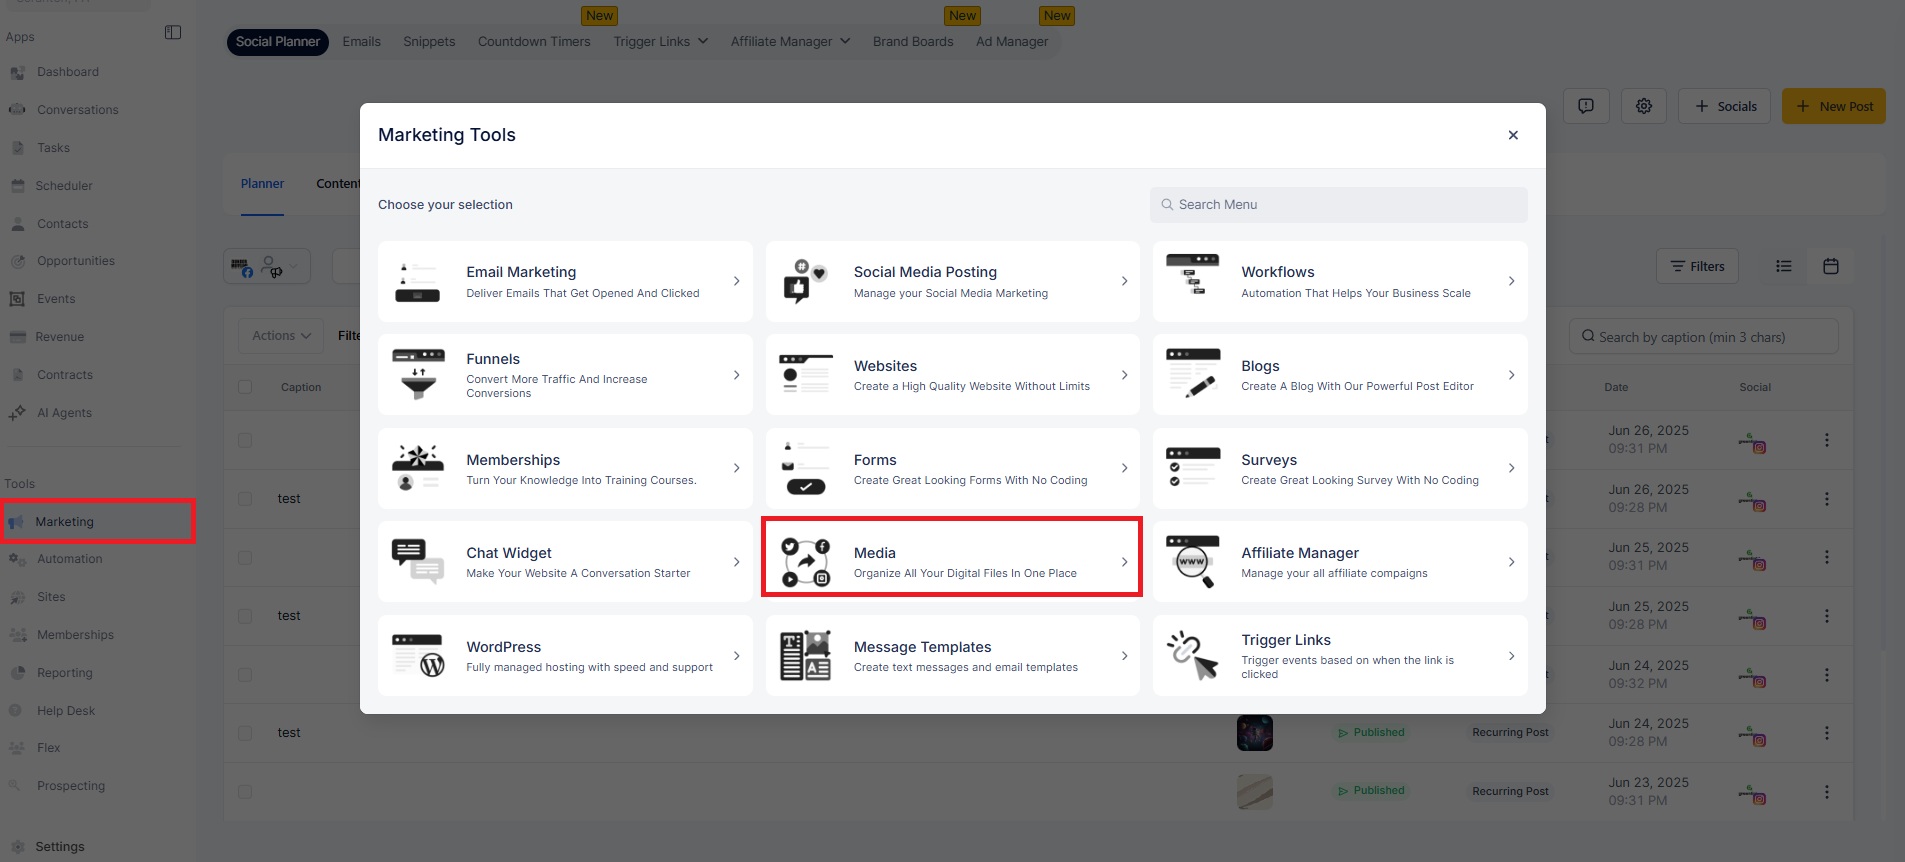Click the chevron on the Email Marketing card
This screenshot has height=862, width=1905.
(737, 281)
